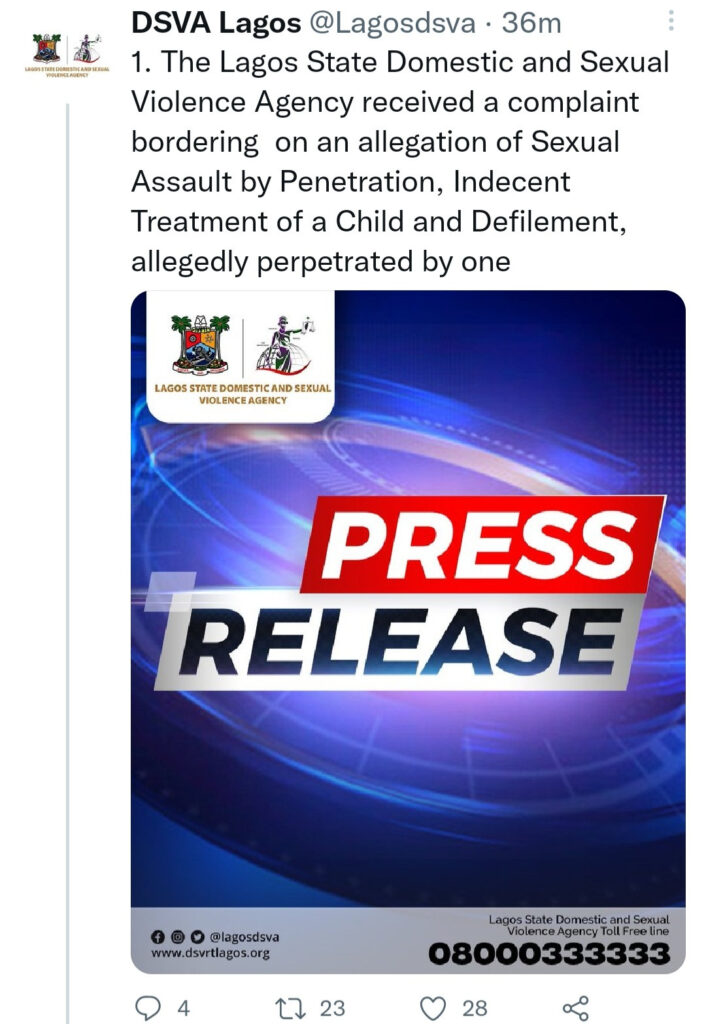This screenshot has height=1024, width=706.
Task: Click the DSVA Lagos display name
Action: tap(216, 23)
